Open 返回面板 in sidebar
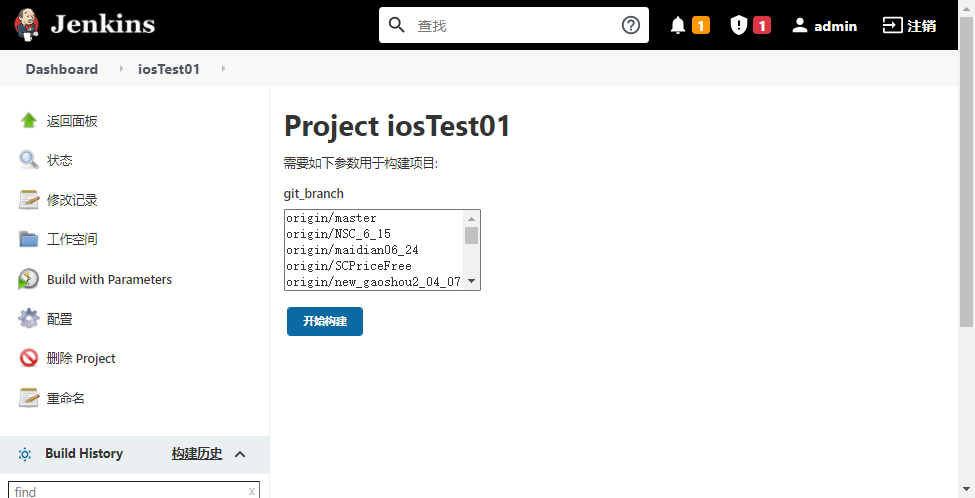This screenshot has width=975, height=498. click(72, 121)
